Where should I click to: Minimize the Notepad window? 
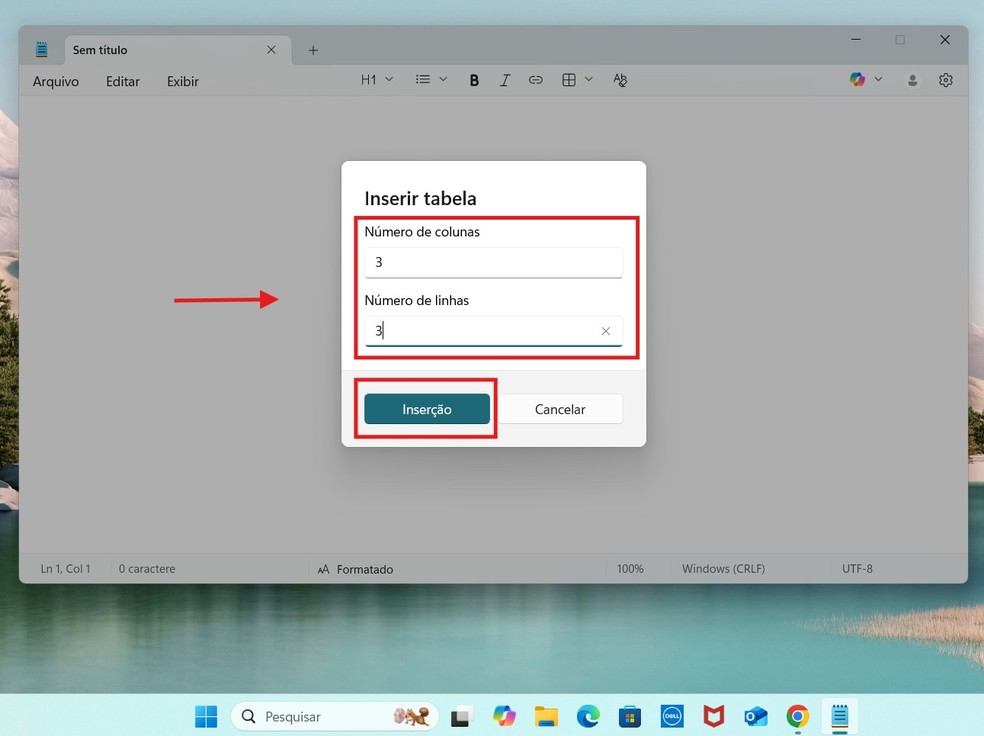click(855, 40)
